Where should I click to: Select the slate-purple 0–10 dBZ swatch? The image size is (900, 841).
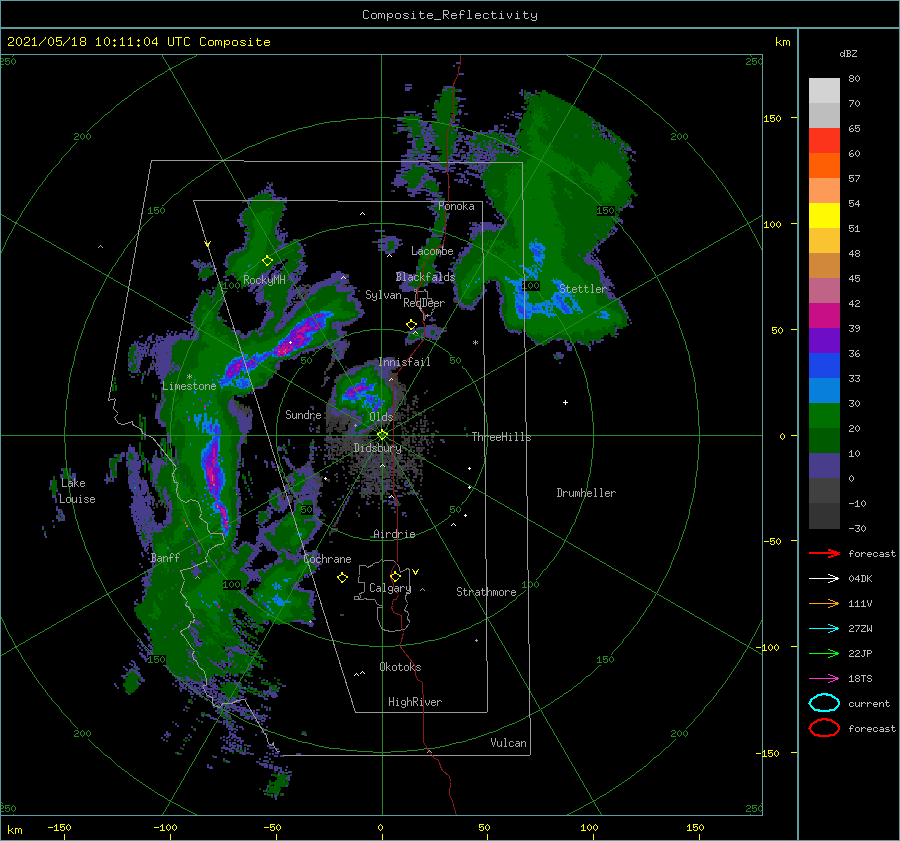point(824,465)
